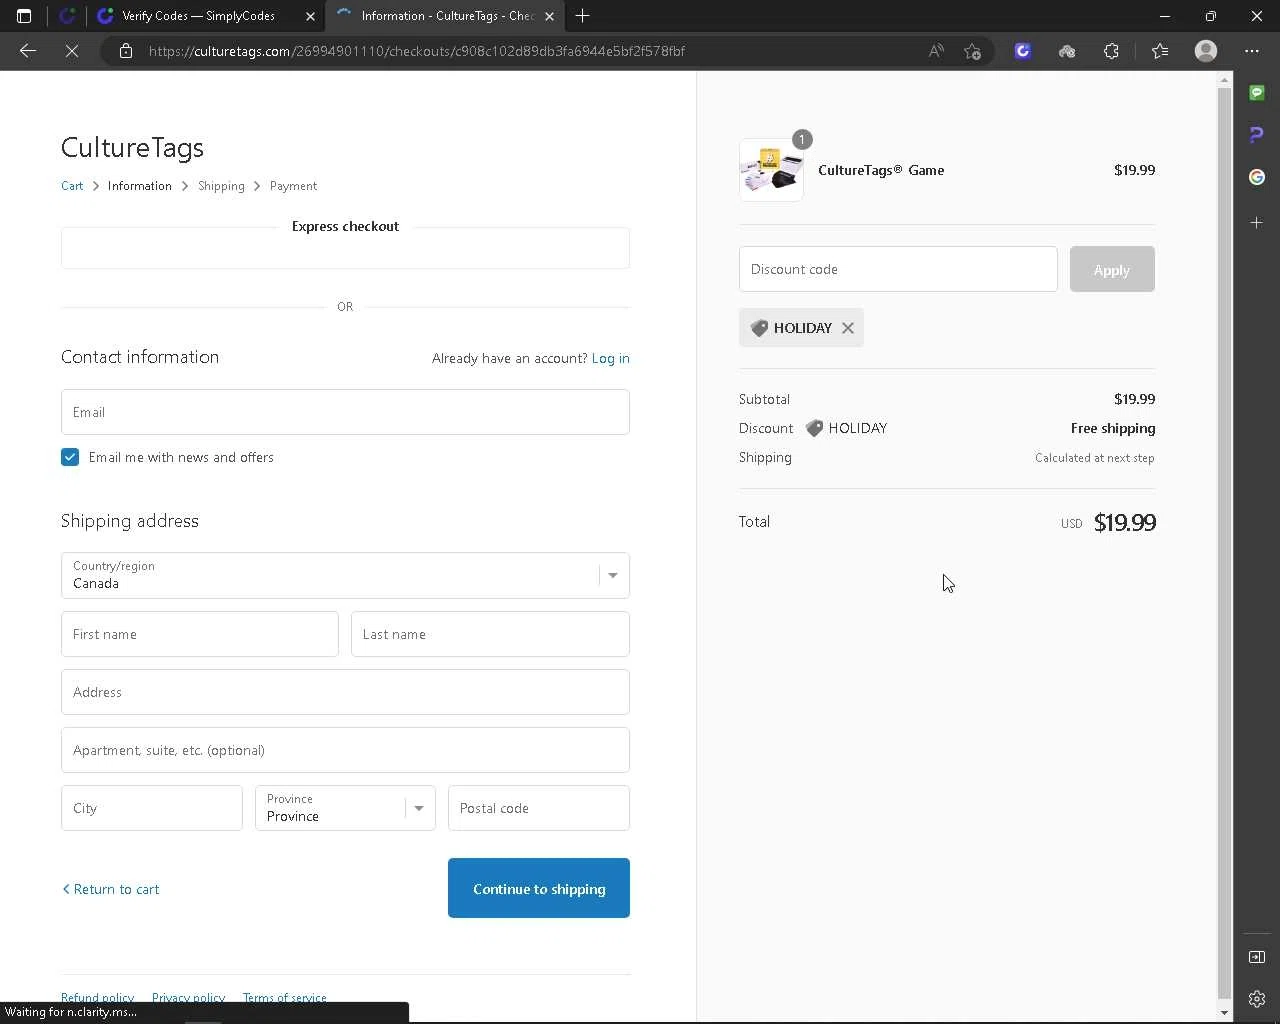
Task: Open Read aloud icon in address bar
Action: click(x=936, y=51)
